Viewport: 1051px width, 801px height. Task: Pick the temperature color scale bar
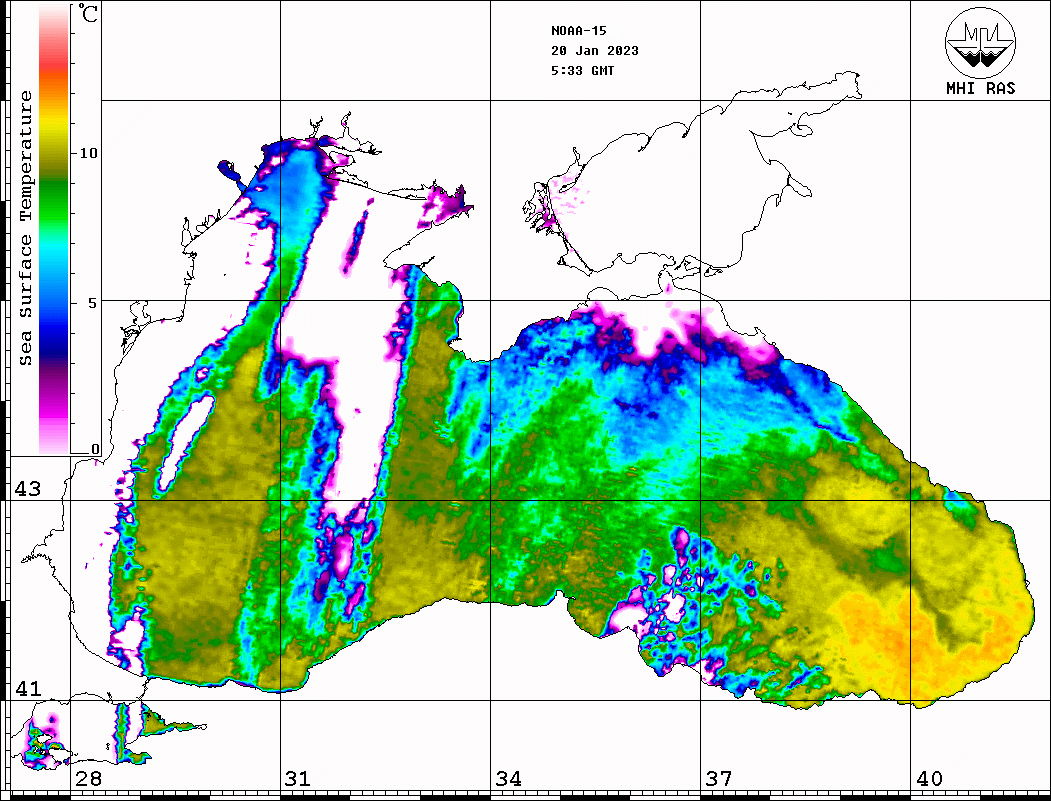point(54,229)
